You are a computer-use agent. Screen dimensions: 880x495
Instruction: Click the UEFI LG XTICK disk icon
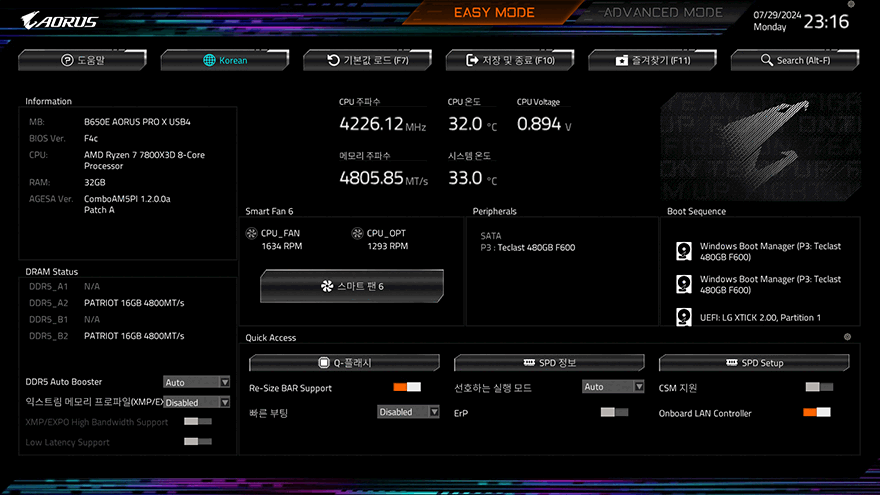(684, 317)
